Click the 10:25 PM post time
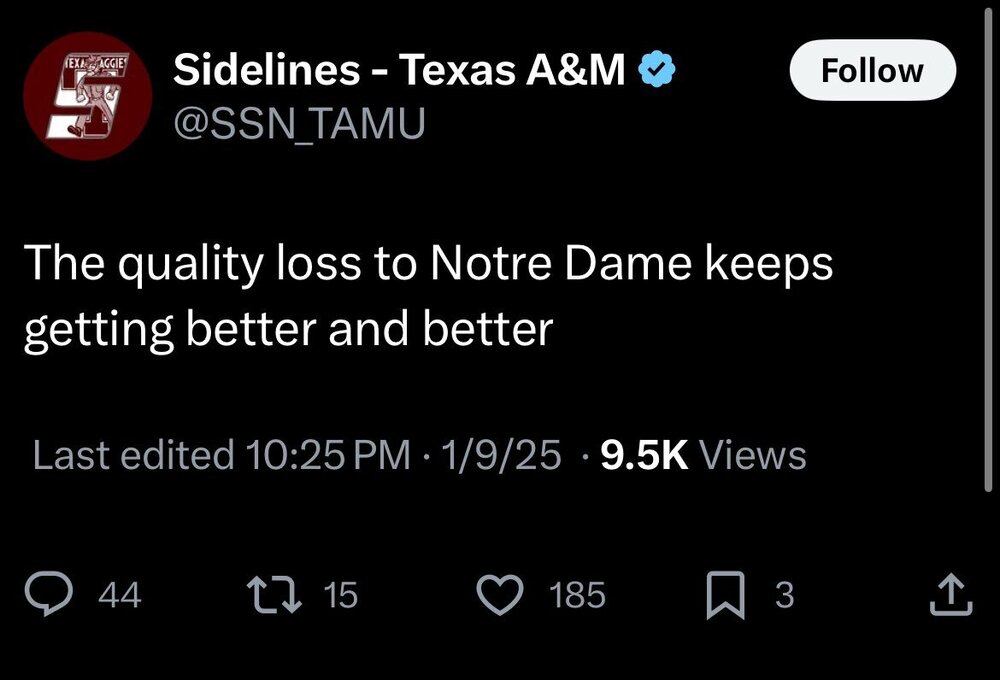1000x680 pixels. [x=326, y=455]
